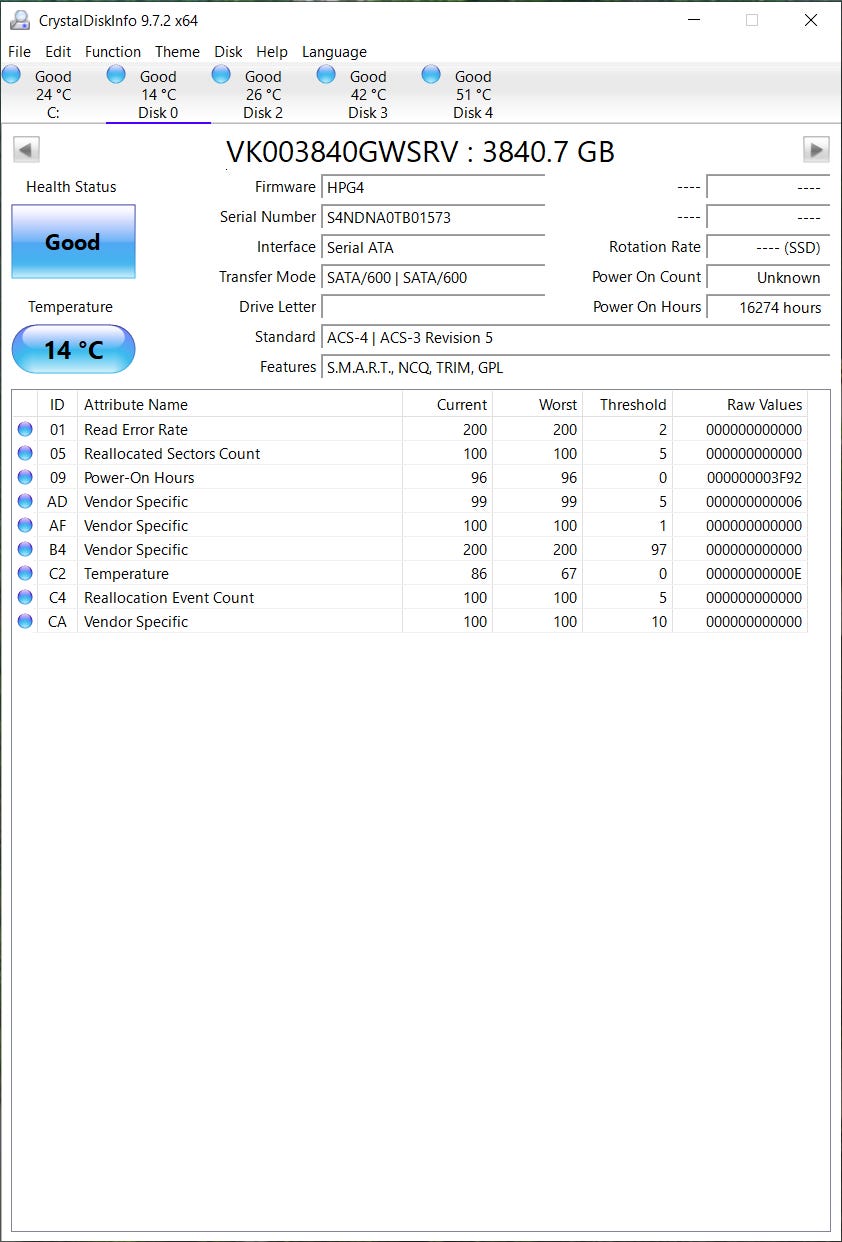Click the status orb for Disk 0

point(116,74)
